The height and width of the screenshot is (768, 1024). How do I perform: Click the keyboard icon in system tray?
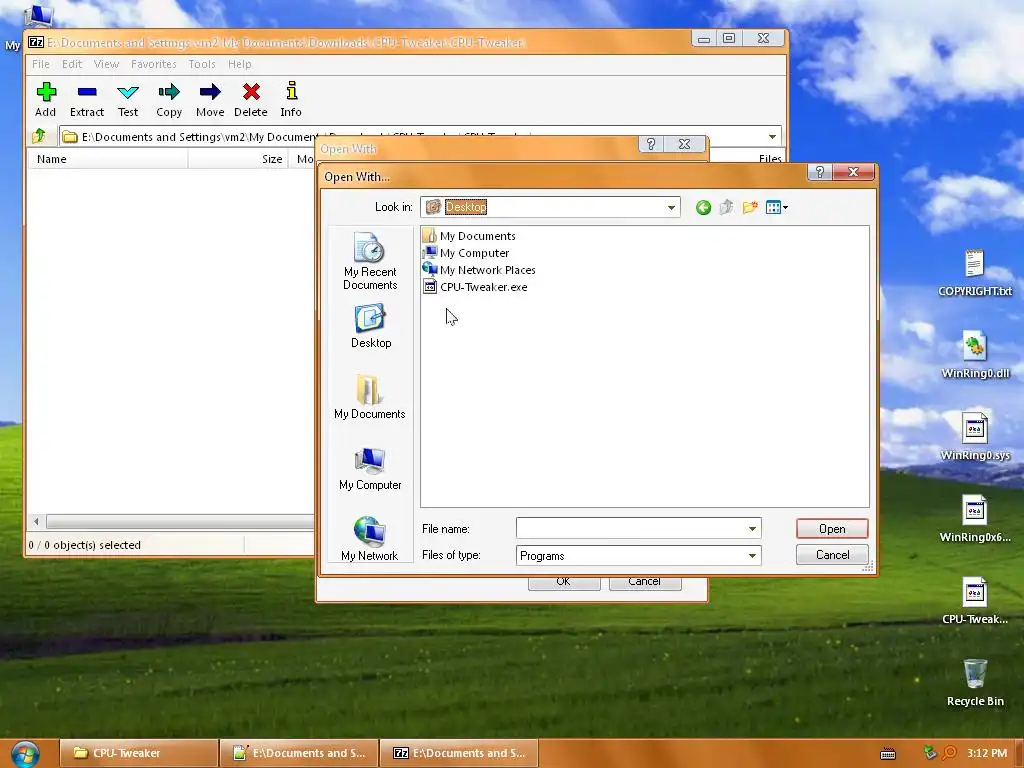888,754
